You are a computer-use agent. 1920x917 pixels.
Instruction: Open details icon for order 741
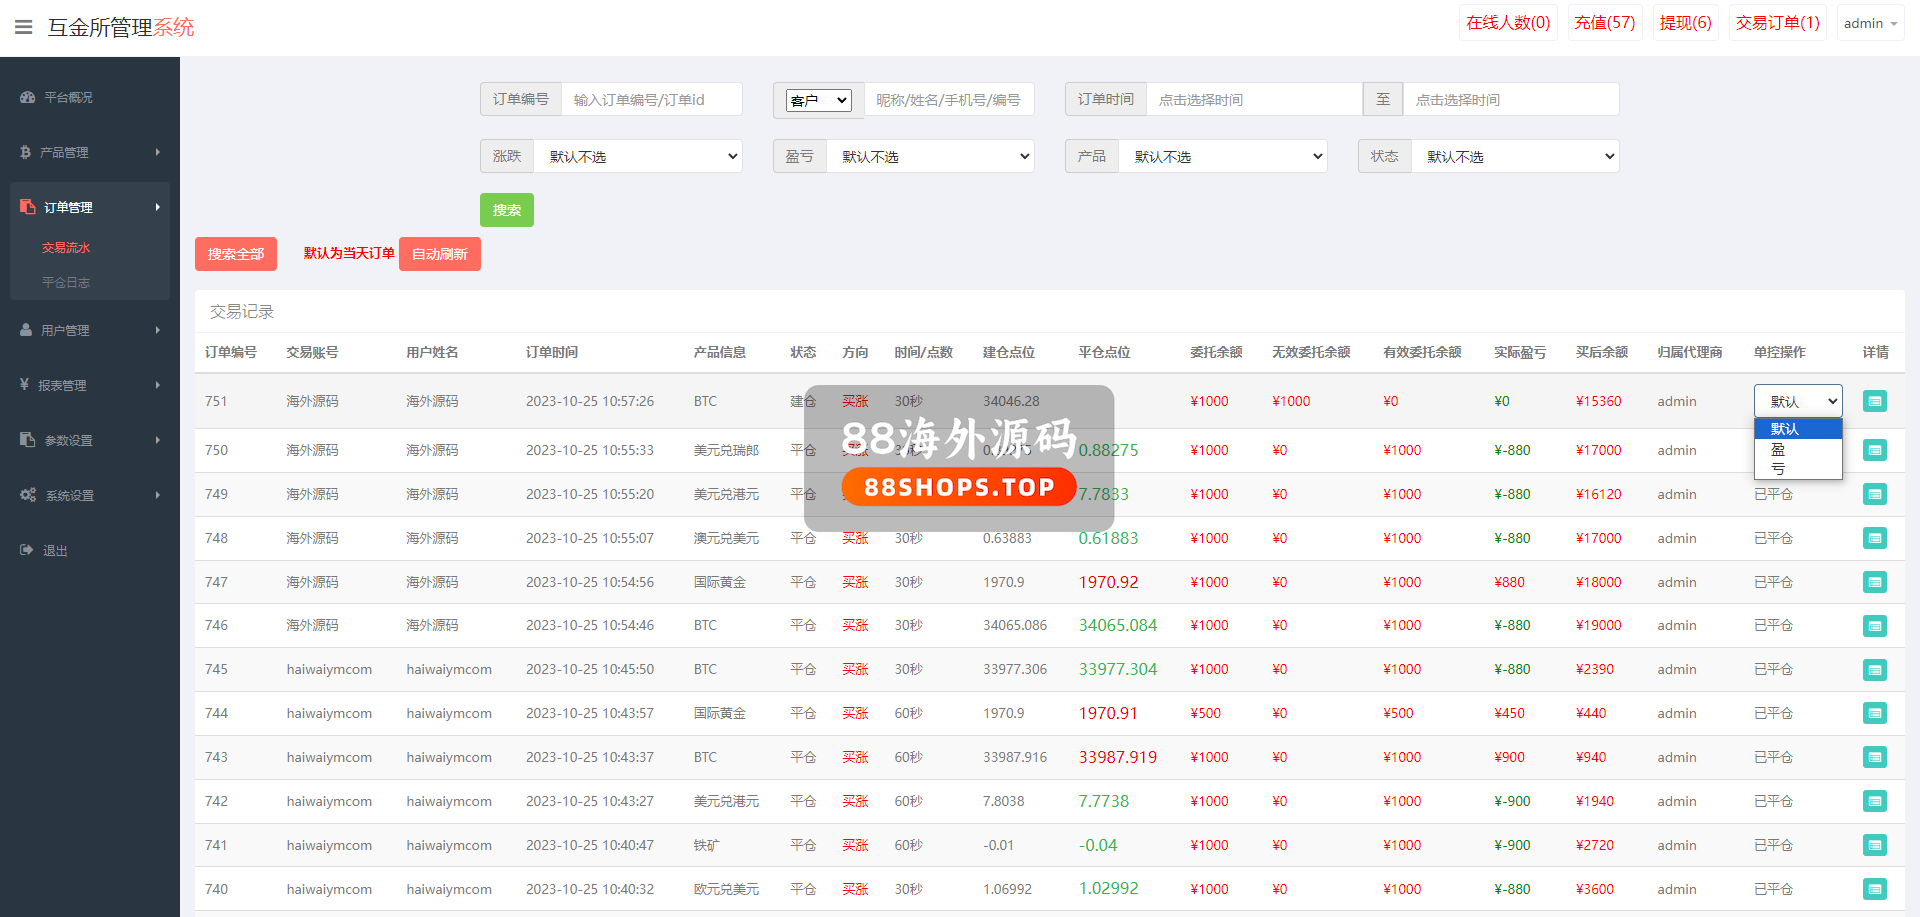(x=1874, y=846)
